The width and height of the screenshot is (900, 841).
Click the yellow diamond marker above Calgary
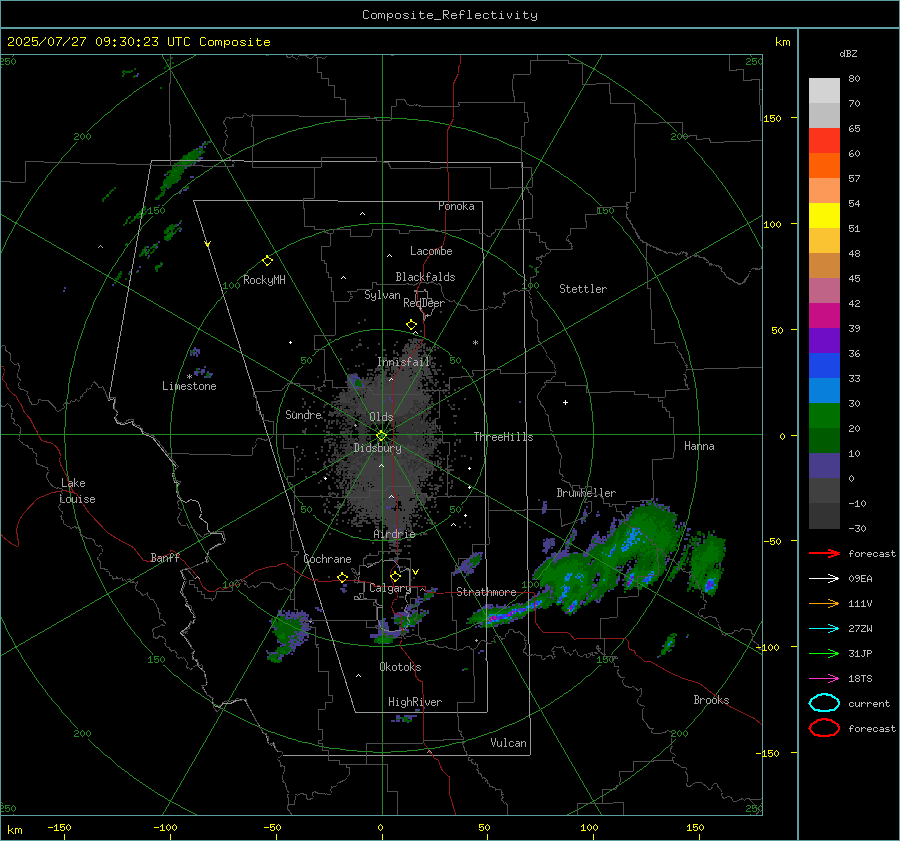point(395,576)
